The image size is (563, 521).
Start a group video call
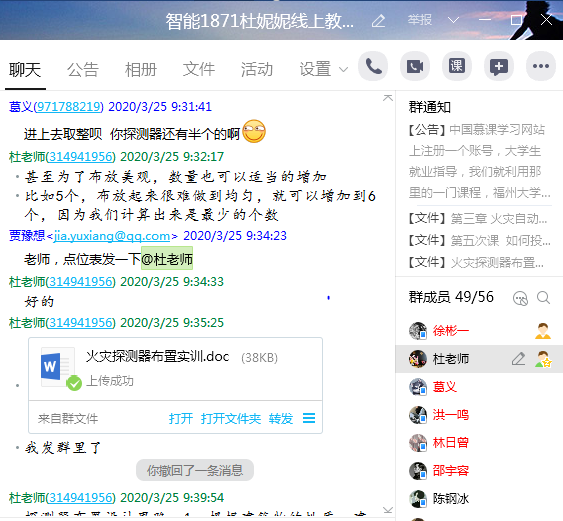[415, 66]
